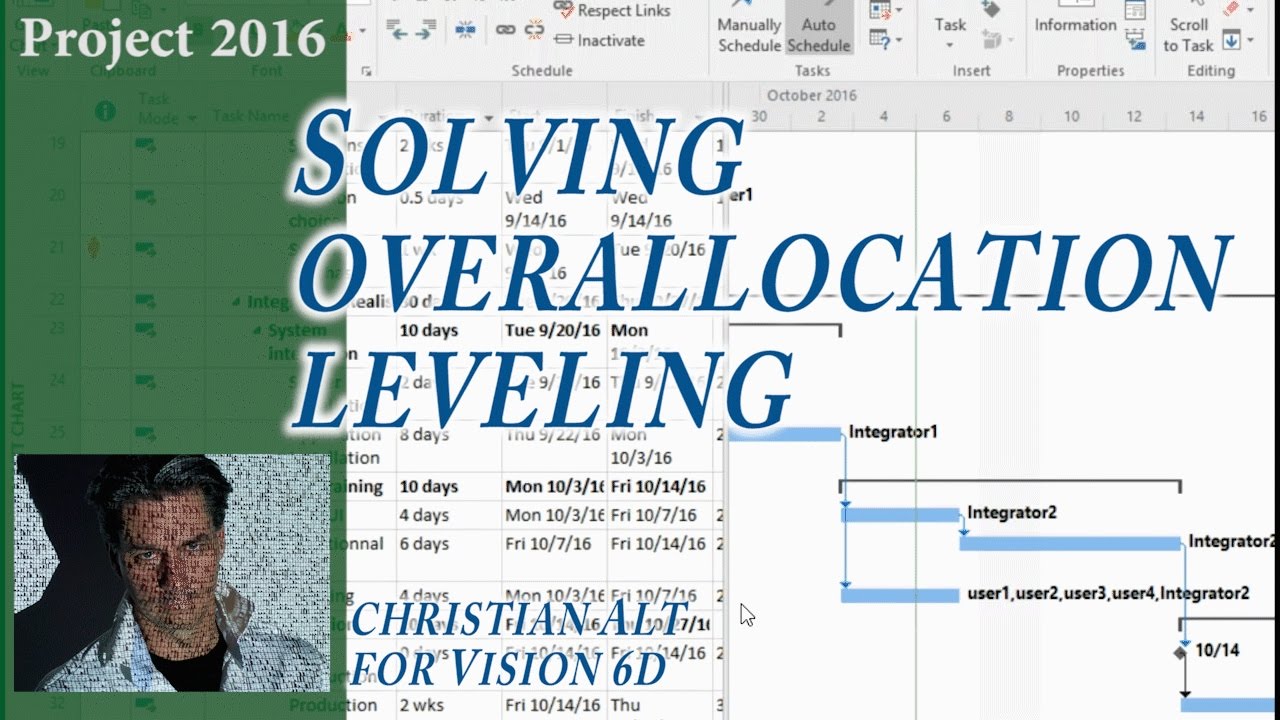Click the Unlink Tasks broken chain icon
The width and height of the screenshot is (1280, 720).
point(535,30)
